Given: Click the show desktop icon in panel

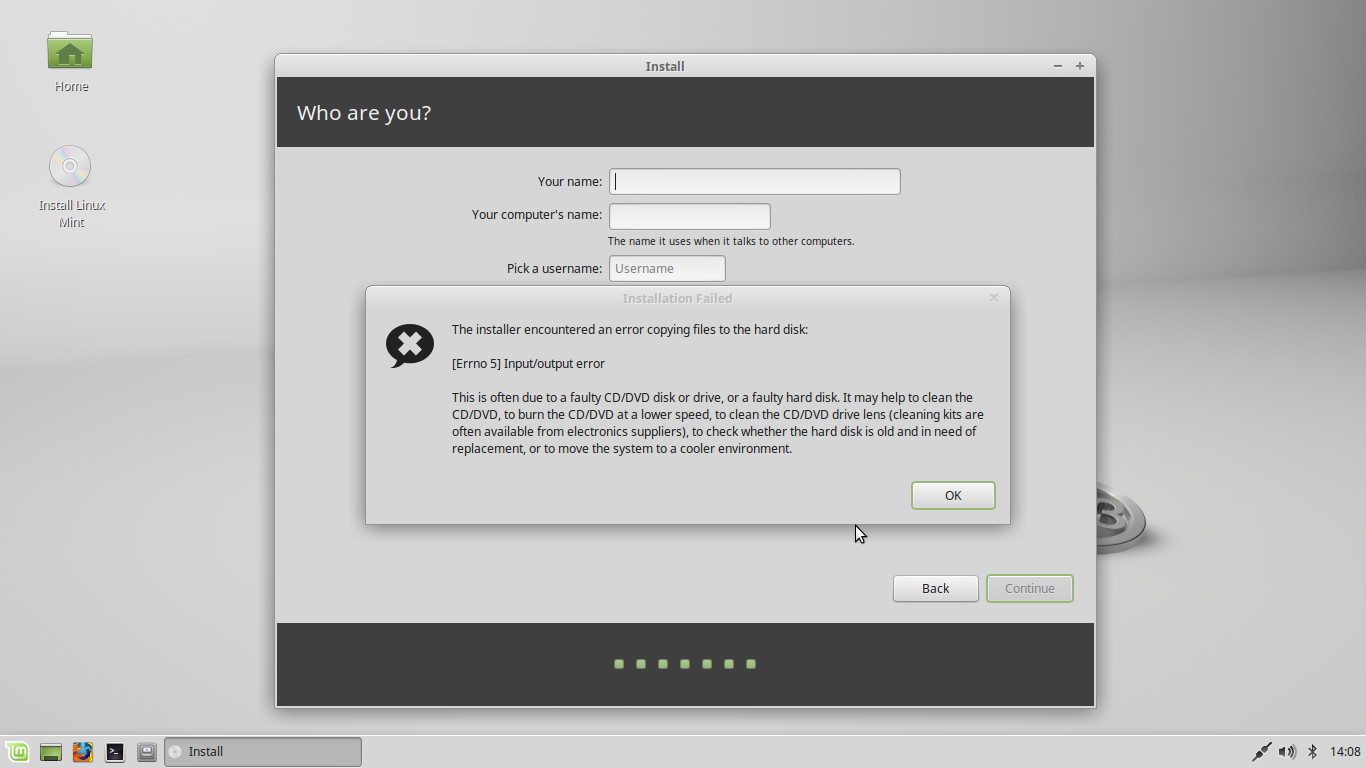Looking at the screenshot, I should pyautogui.click(x=51, y=751).
